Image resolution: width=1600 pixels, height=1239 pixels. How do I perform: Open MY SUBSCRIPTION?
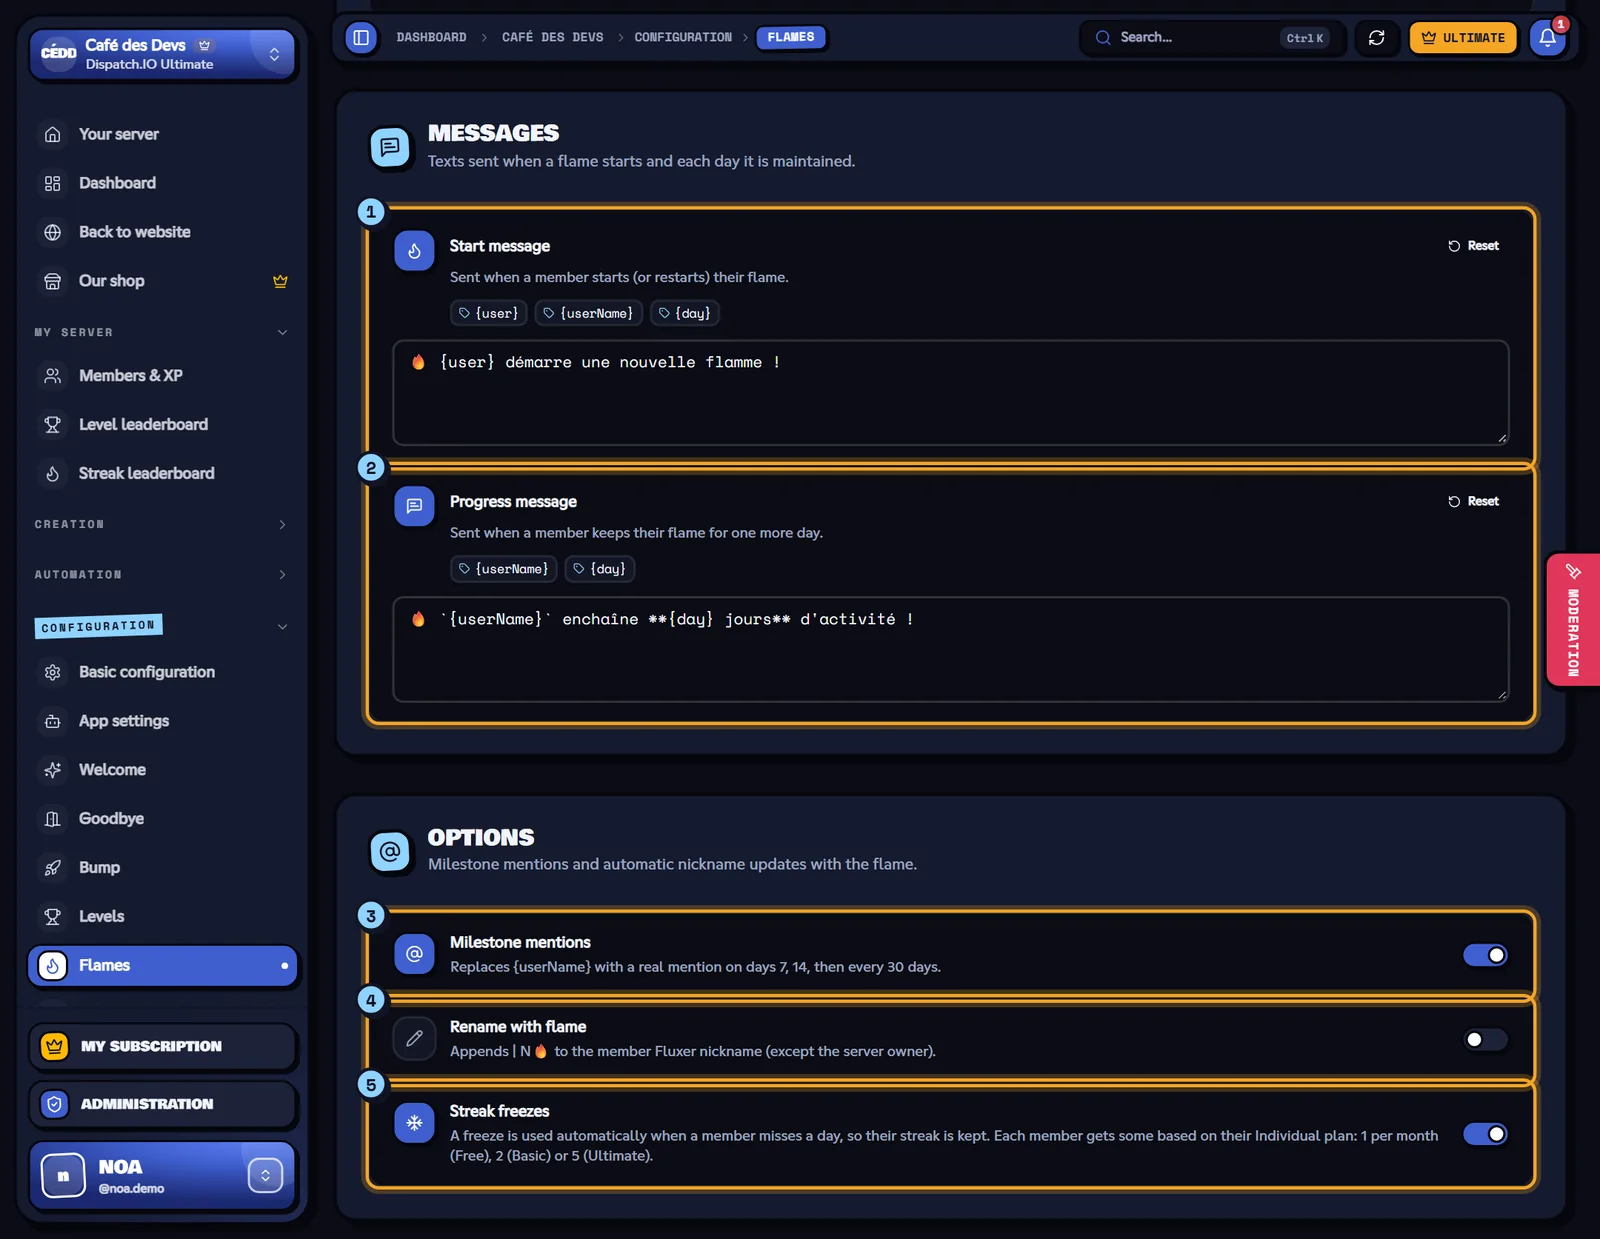click(x=163, y=1046)
